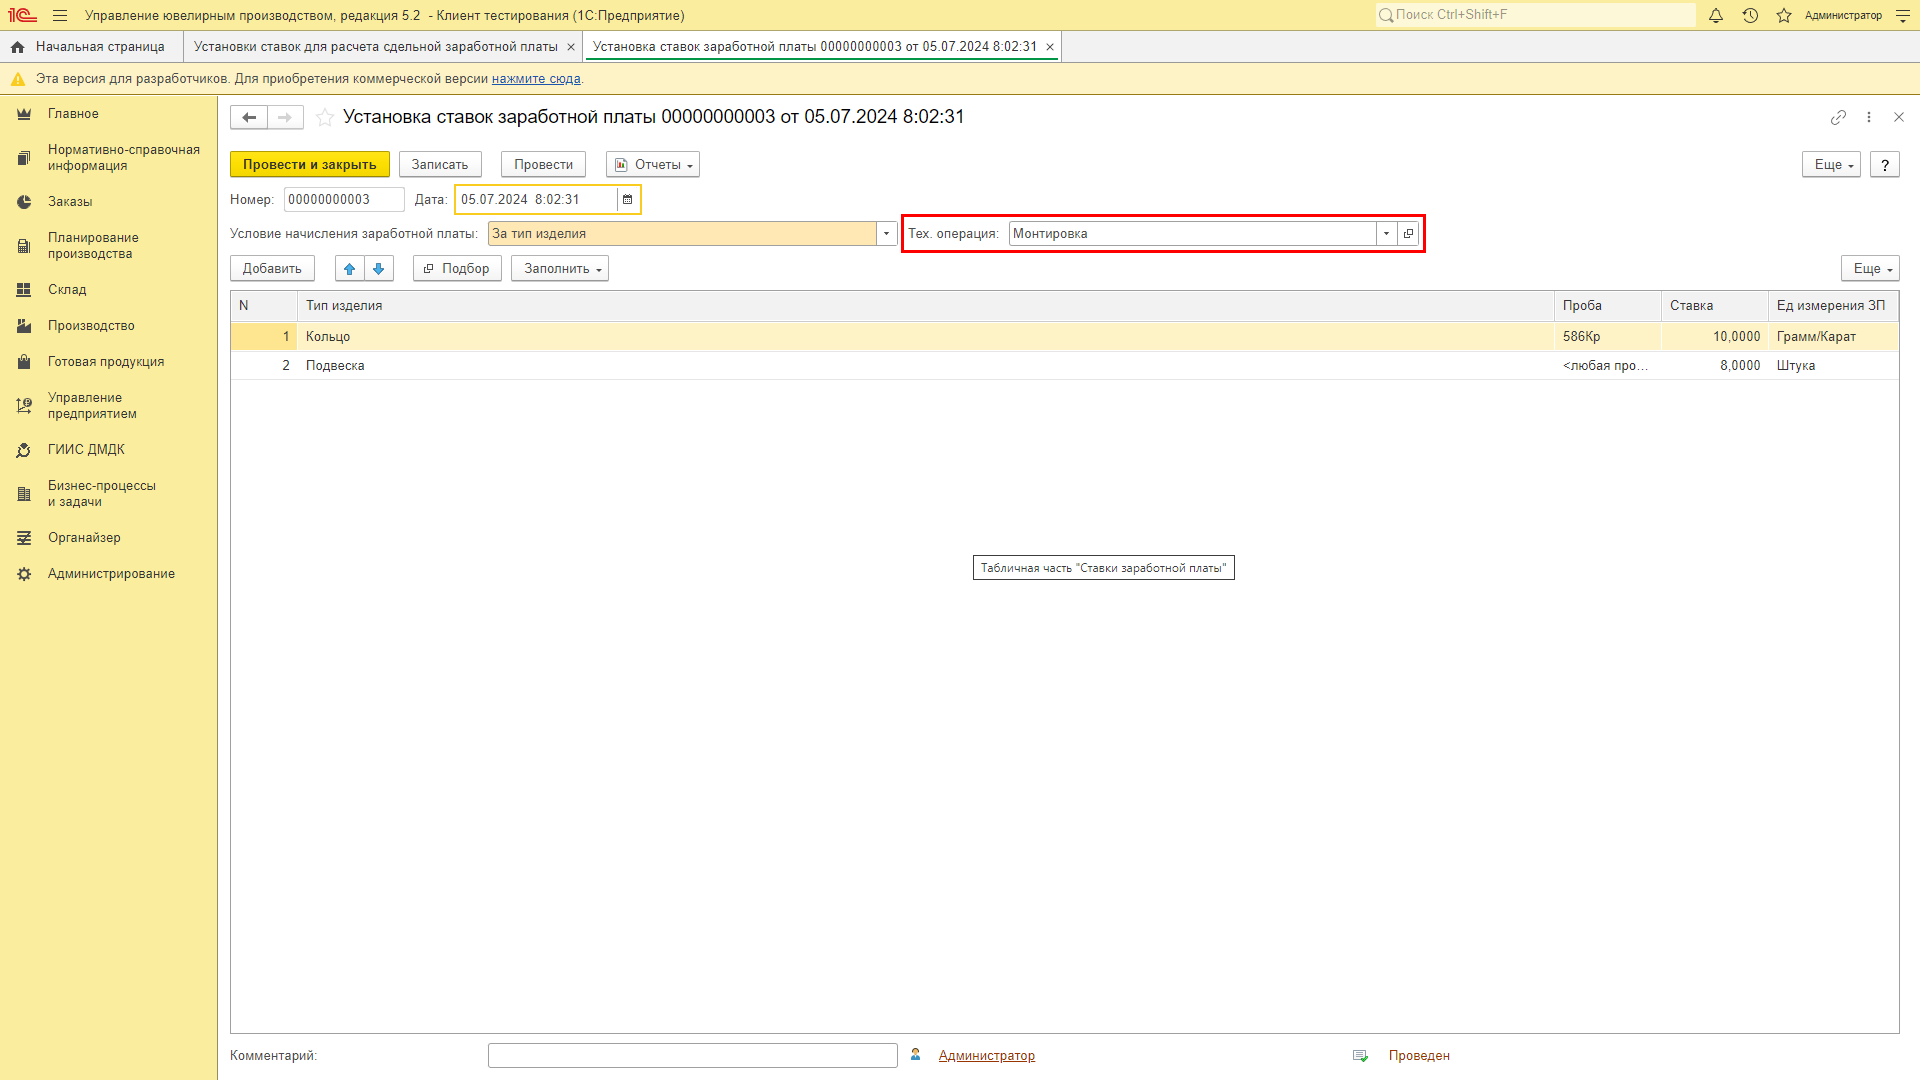Open notifications bell icon
This screenshot has width=1920, height=1080.
[x=1716, y=15]
